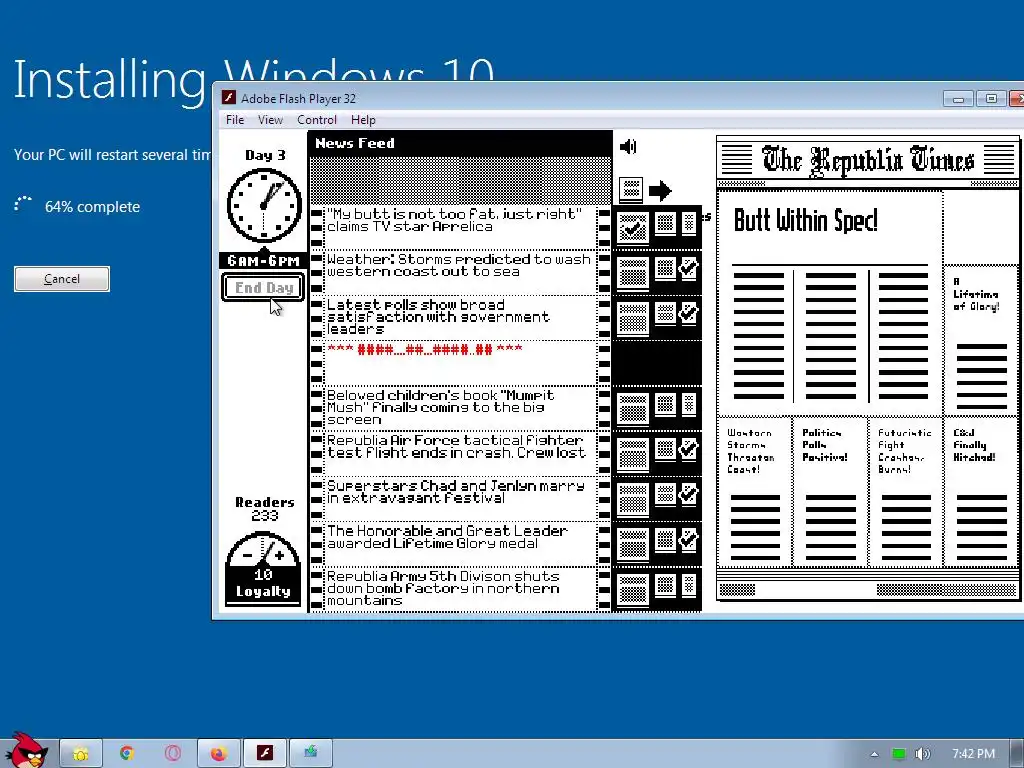Viewport: 1024px width, 768px height.
Task: Pick medium article size for butt story
Action: (665, 223)
